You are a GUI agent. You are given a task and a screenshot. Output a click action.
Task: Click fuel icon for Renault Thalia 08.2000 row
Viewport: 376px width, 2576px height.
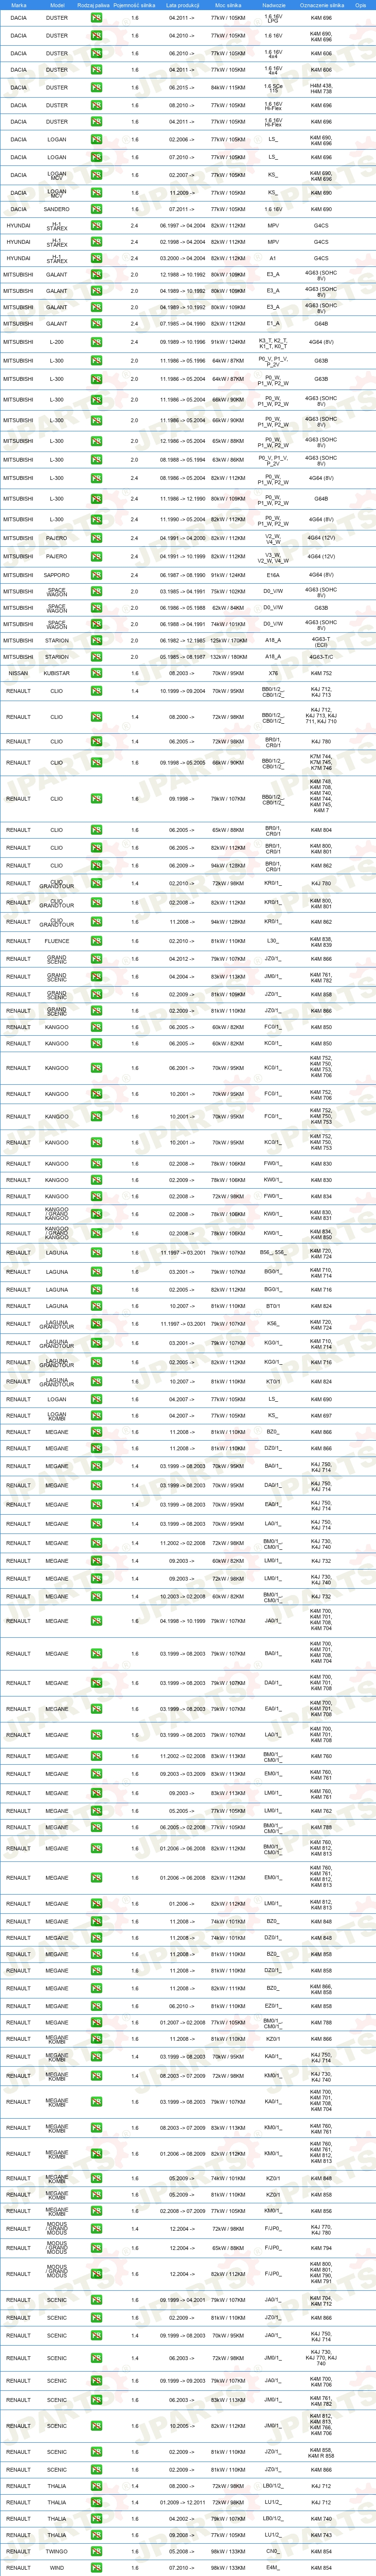pos(96,2486)
